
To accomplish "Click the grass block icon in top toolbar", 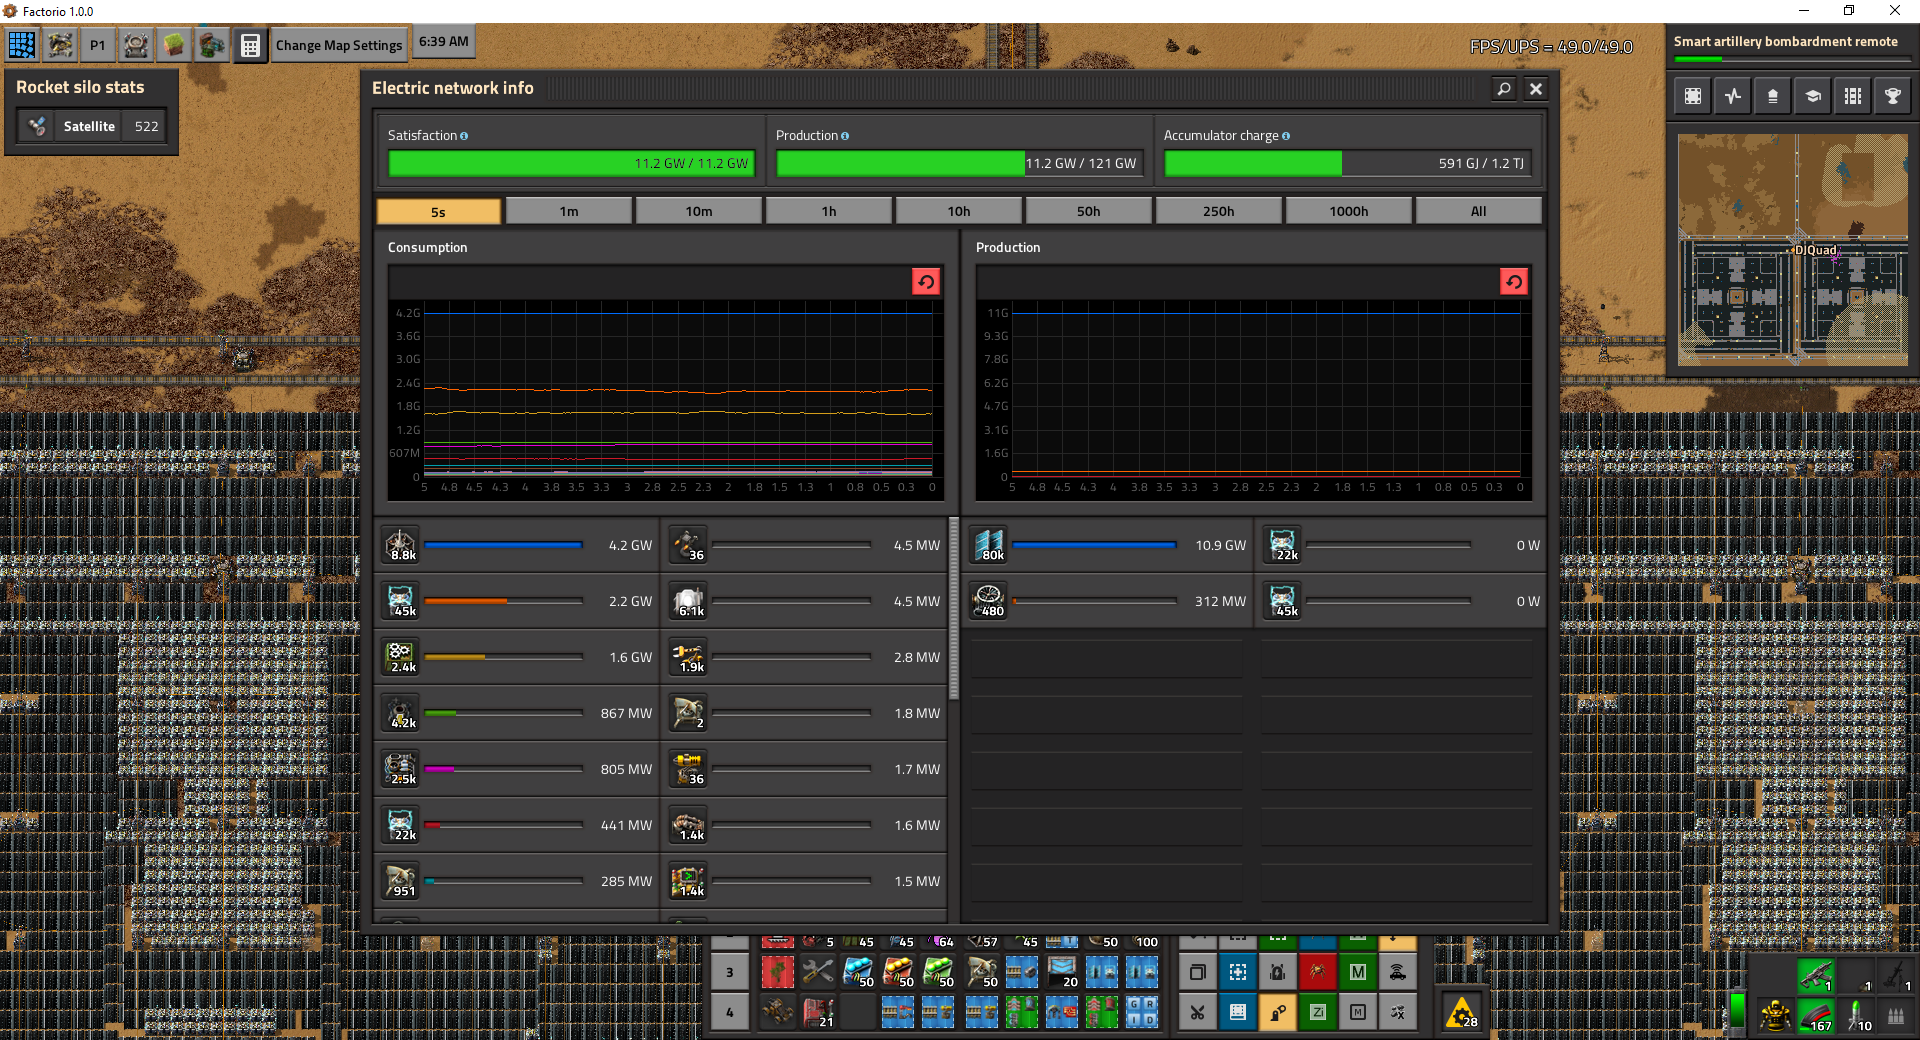I will click(x=174, y=45).
